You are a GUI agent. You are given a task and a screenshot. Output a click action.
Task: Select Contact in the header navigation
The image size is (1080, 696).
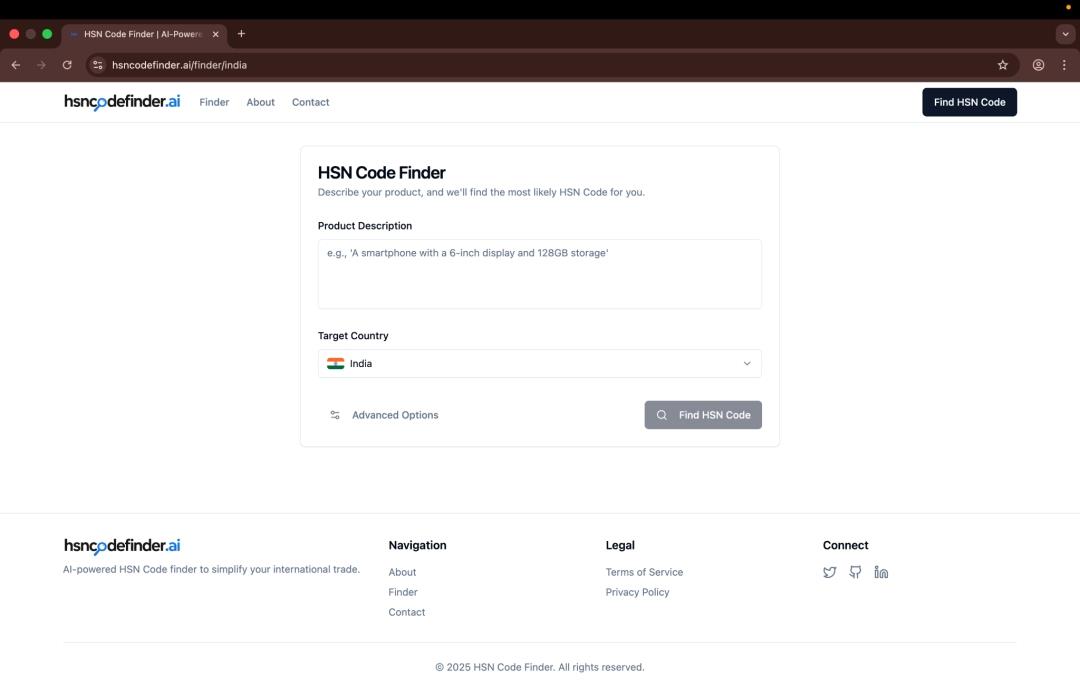[310, 102]
